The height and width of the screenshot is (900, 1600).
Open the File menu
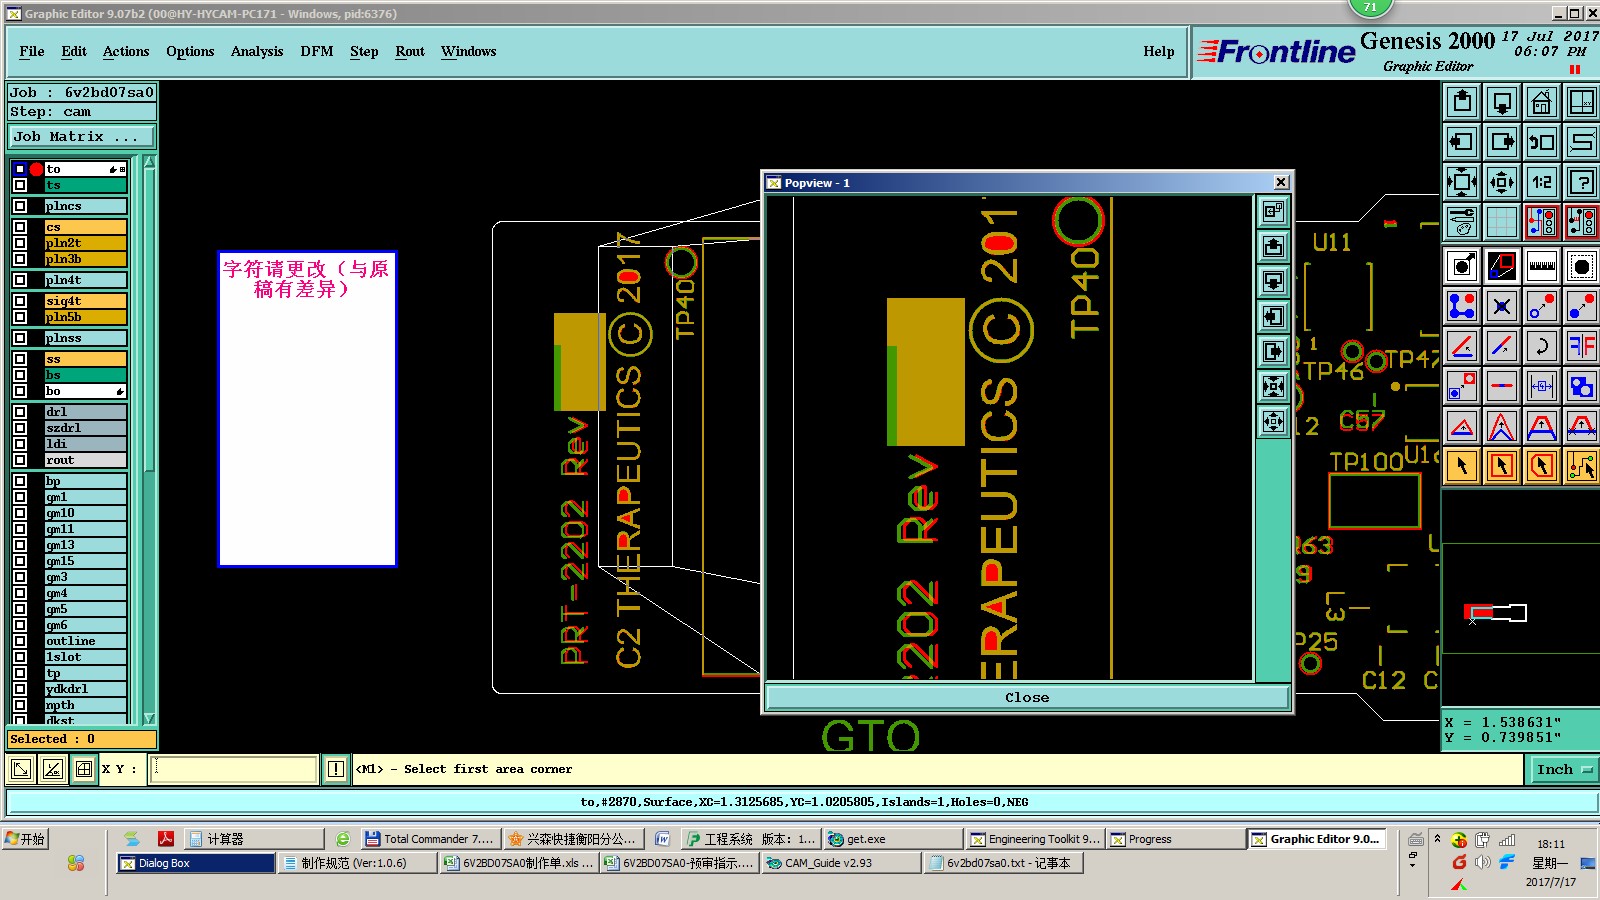(x=32, y=51)
